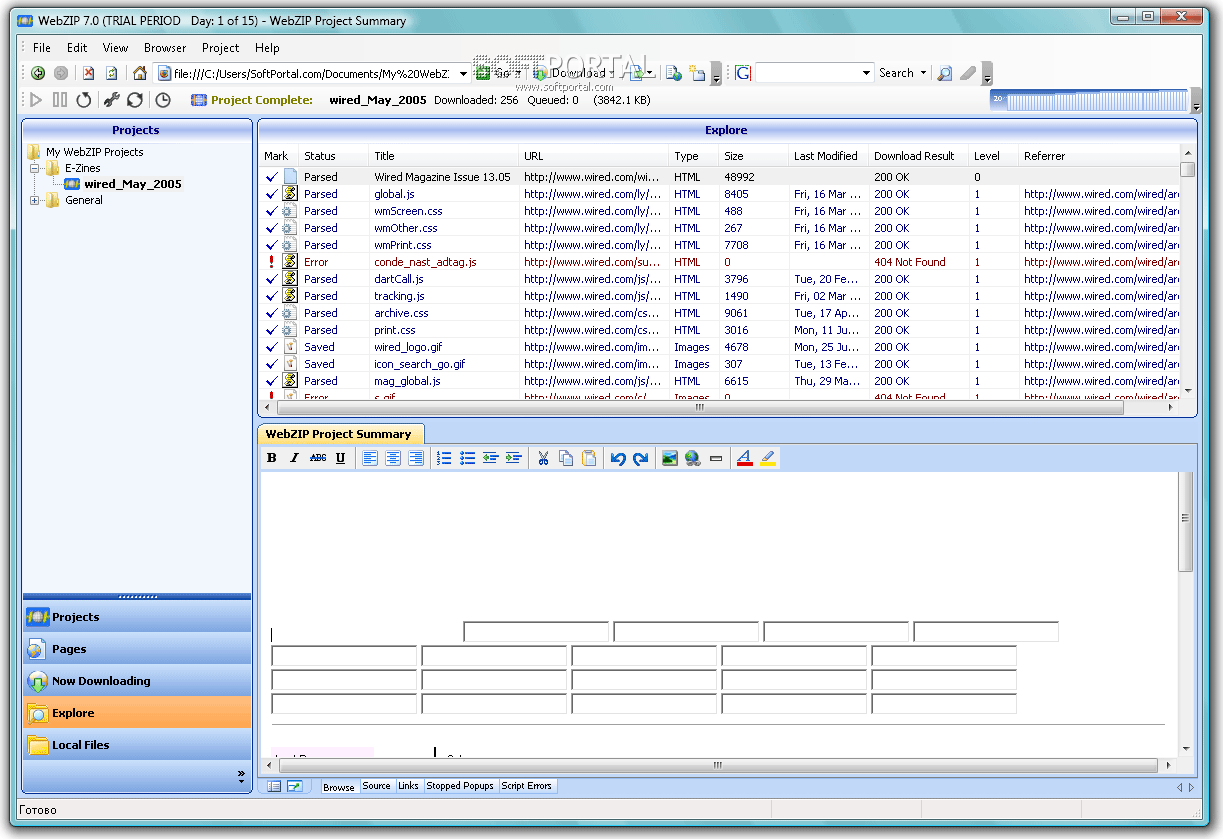Screen dimensions: 1223x839
Task: Switch to the Links tab
Action: pyautogui.click(x=409, y=786)
